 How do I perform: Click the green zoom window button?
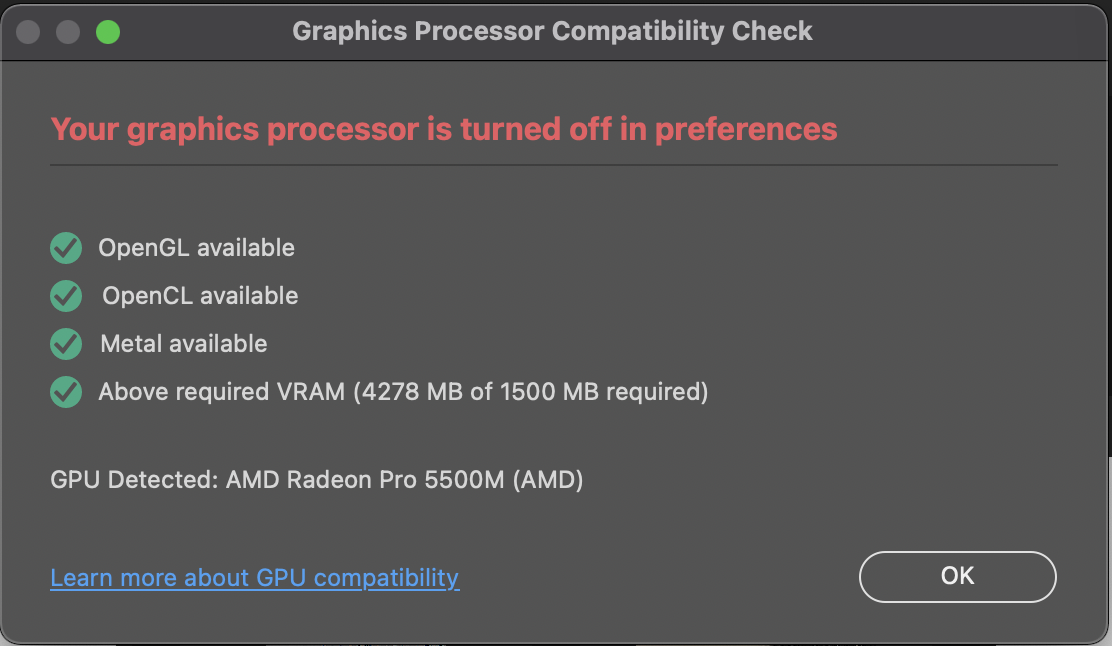[x=108, y=32]
